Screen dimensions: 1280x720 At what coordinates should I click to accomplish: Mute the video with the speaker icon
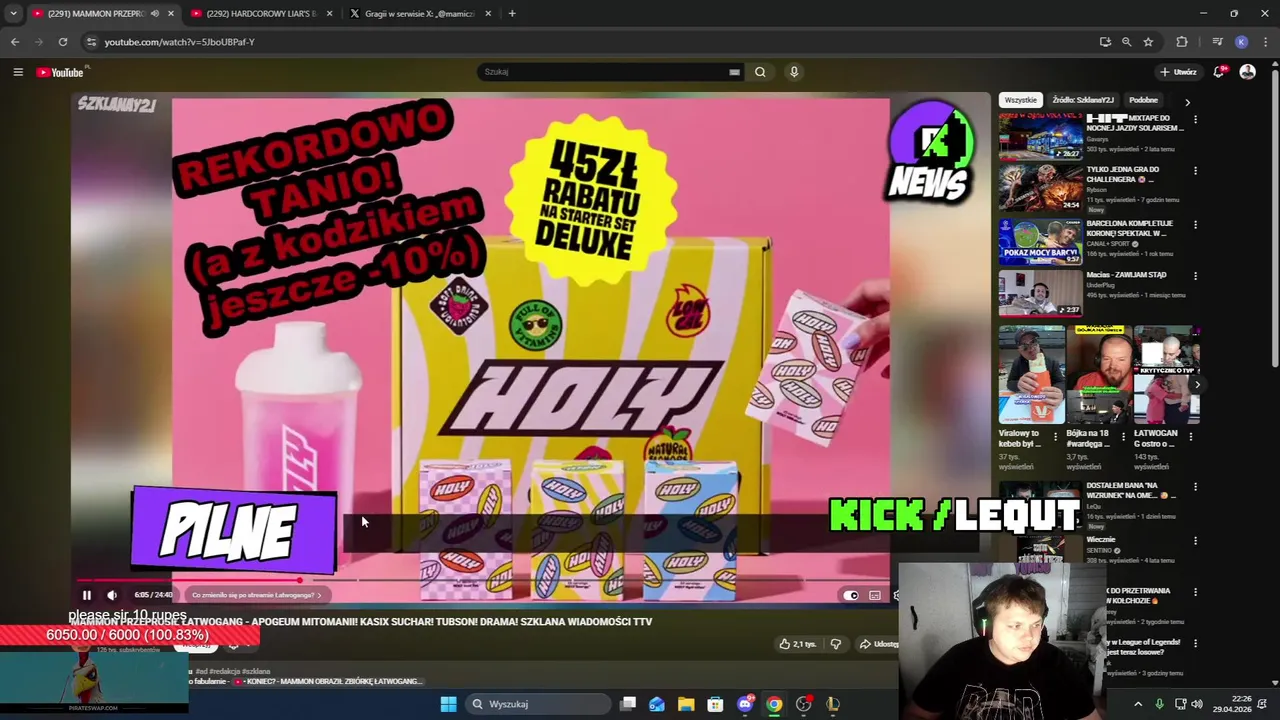click(112, 595)
